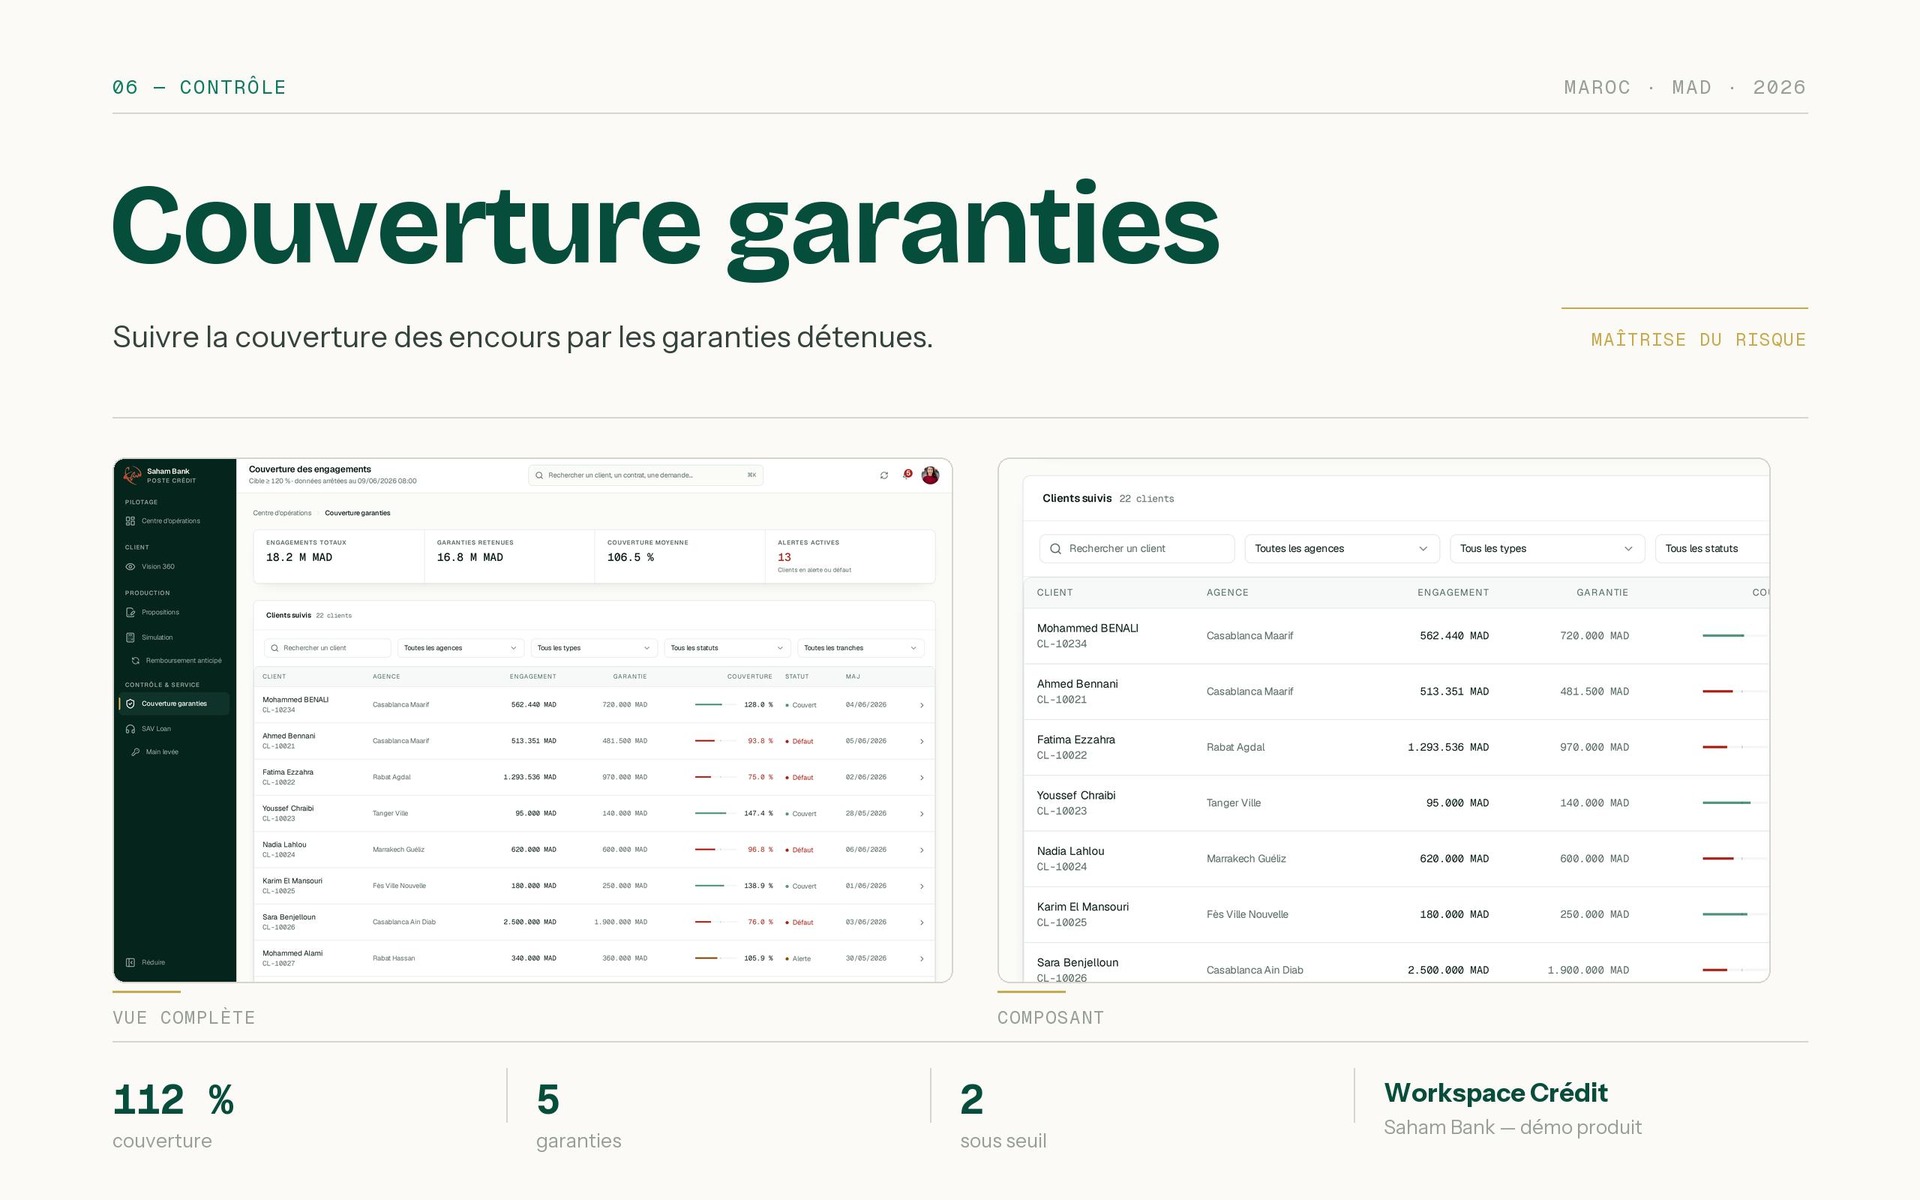Open notifications bell with red badge

(907, 474)
